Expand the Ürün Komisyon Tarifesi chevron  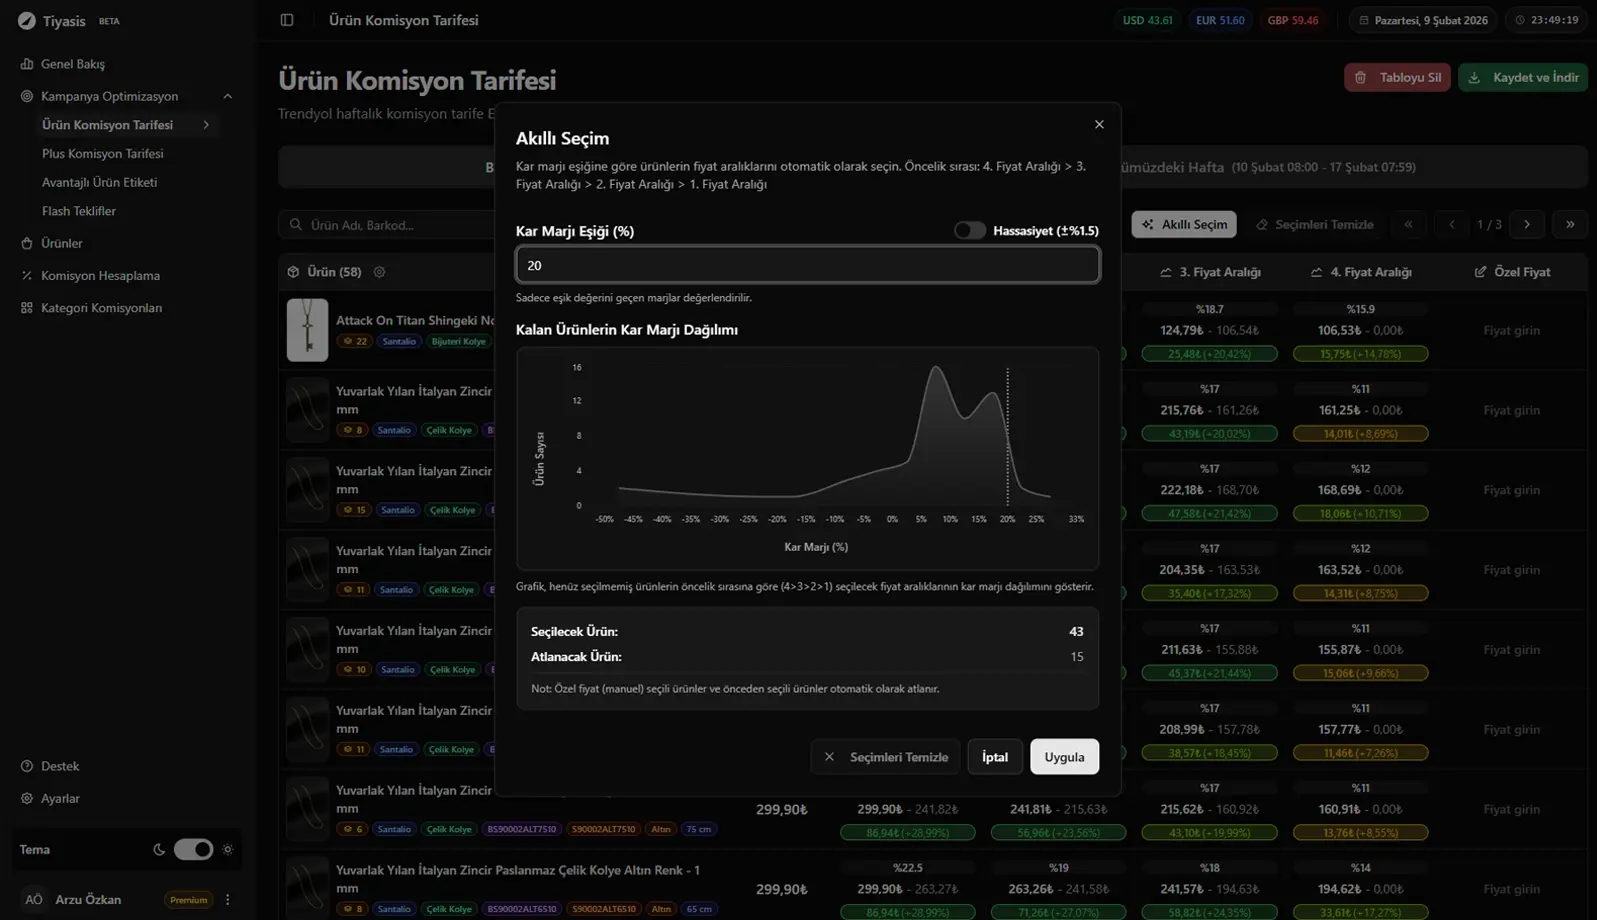[x=206, y=125]
